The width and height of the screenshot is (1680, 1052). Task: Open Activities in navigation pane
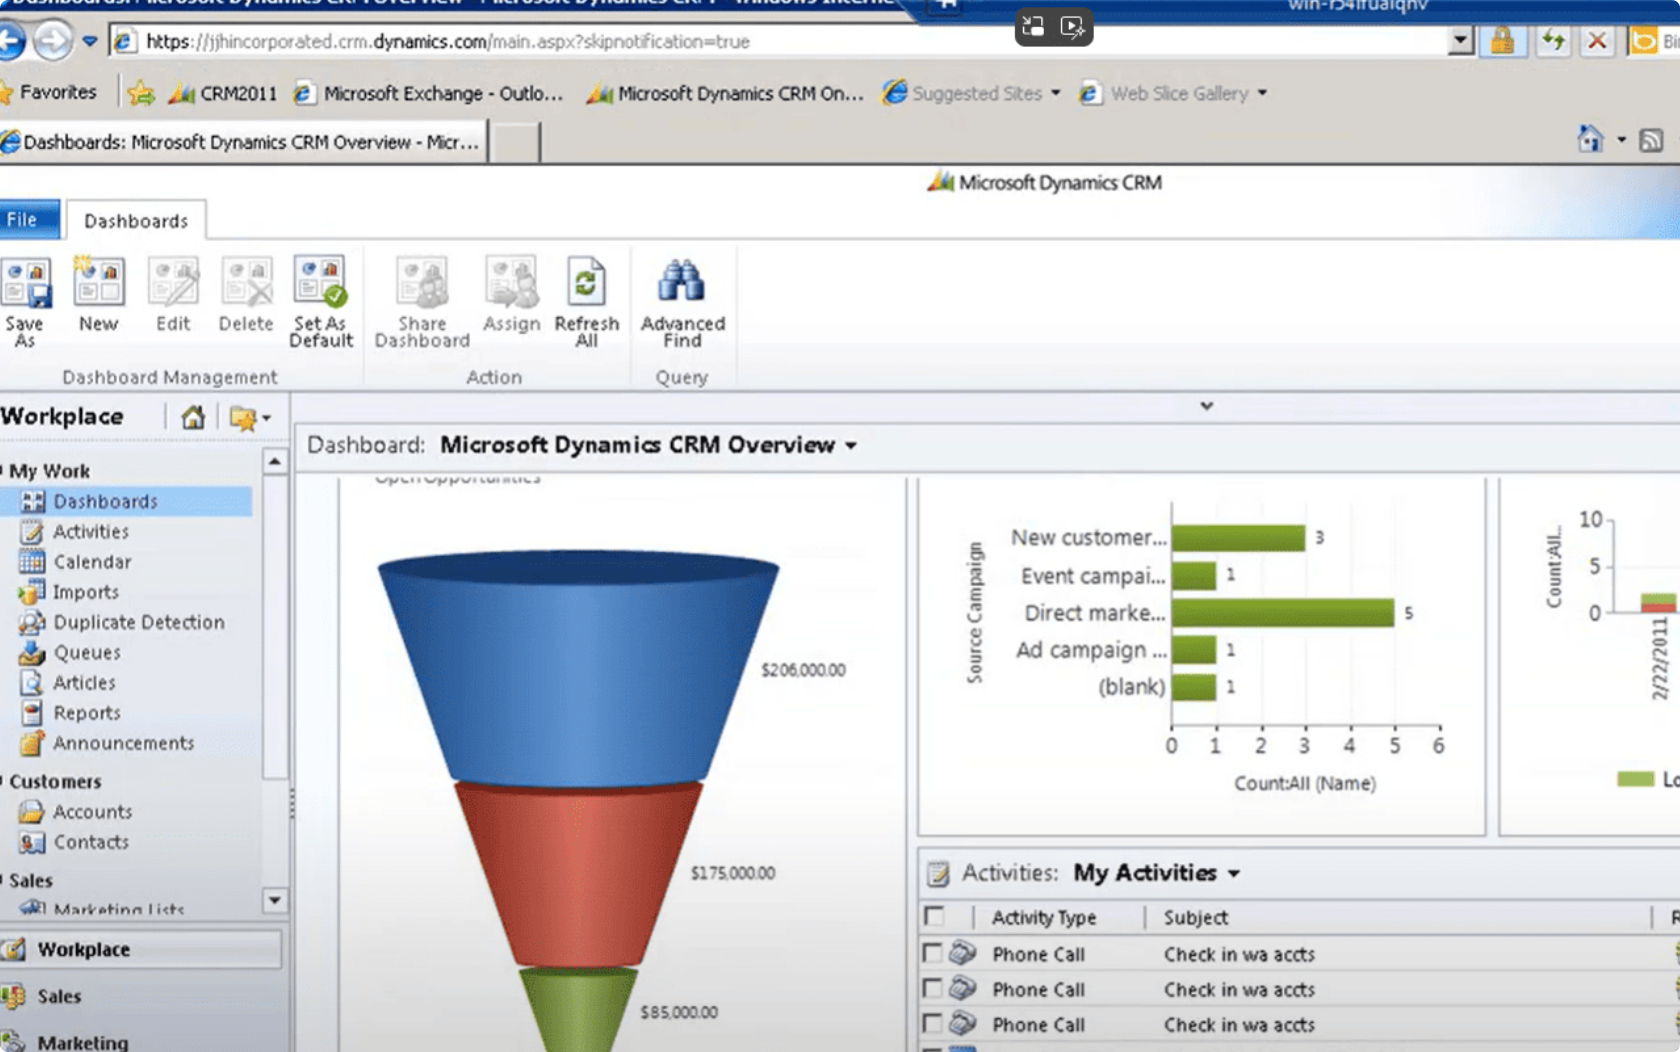(91, 532)
